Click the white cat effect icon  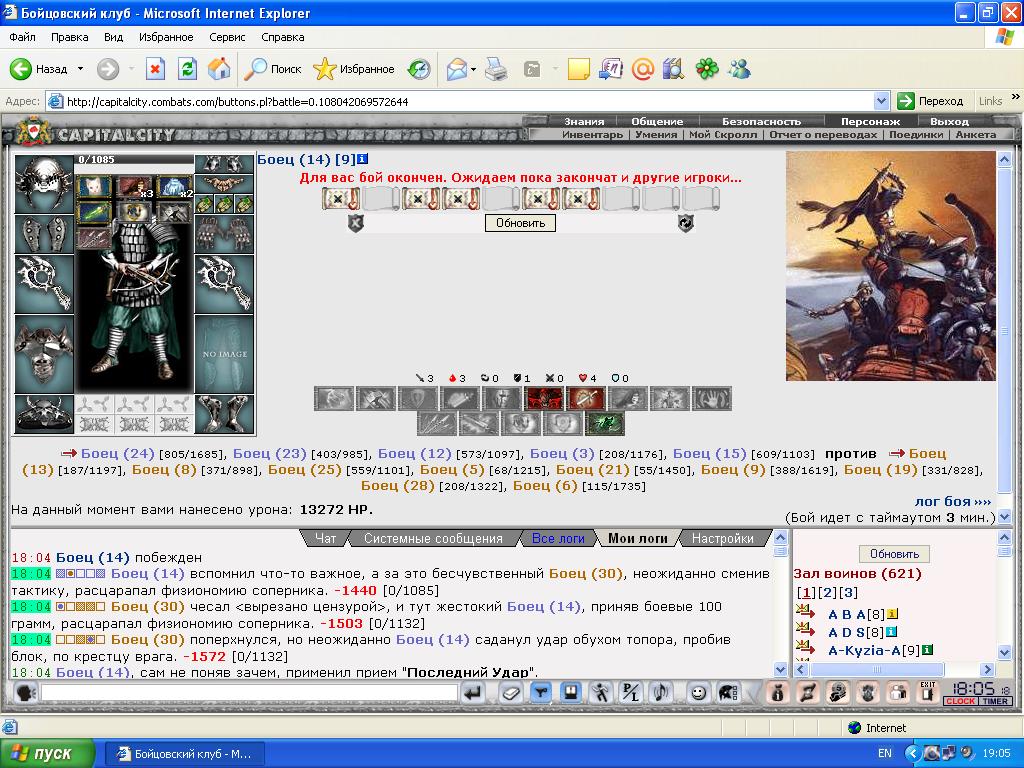[95, 187]
